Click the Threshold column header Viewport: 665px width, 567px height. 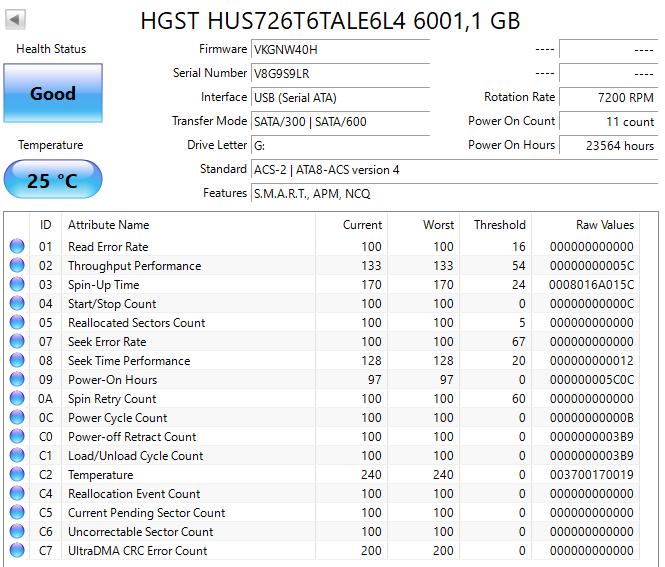[499, 225]
